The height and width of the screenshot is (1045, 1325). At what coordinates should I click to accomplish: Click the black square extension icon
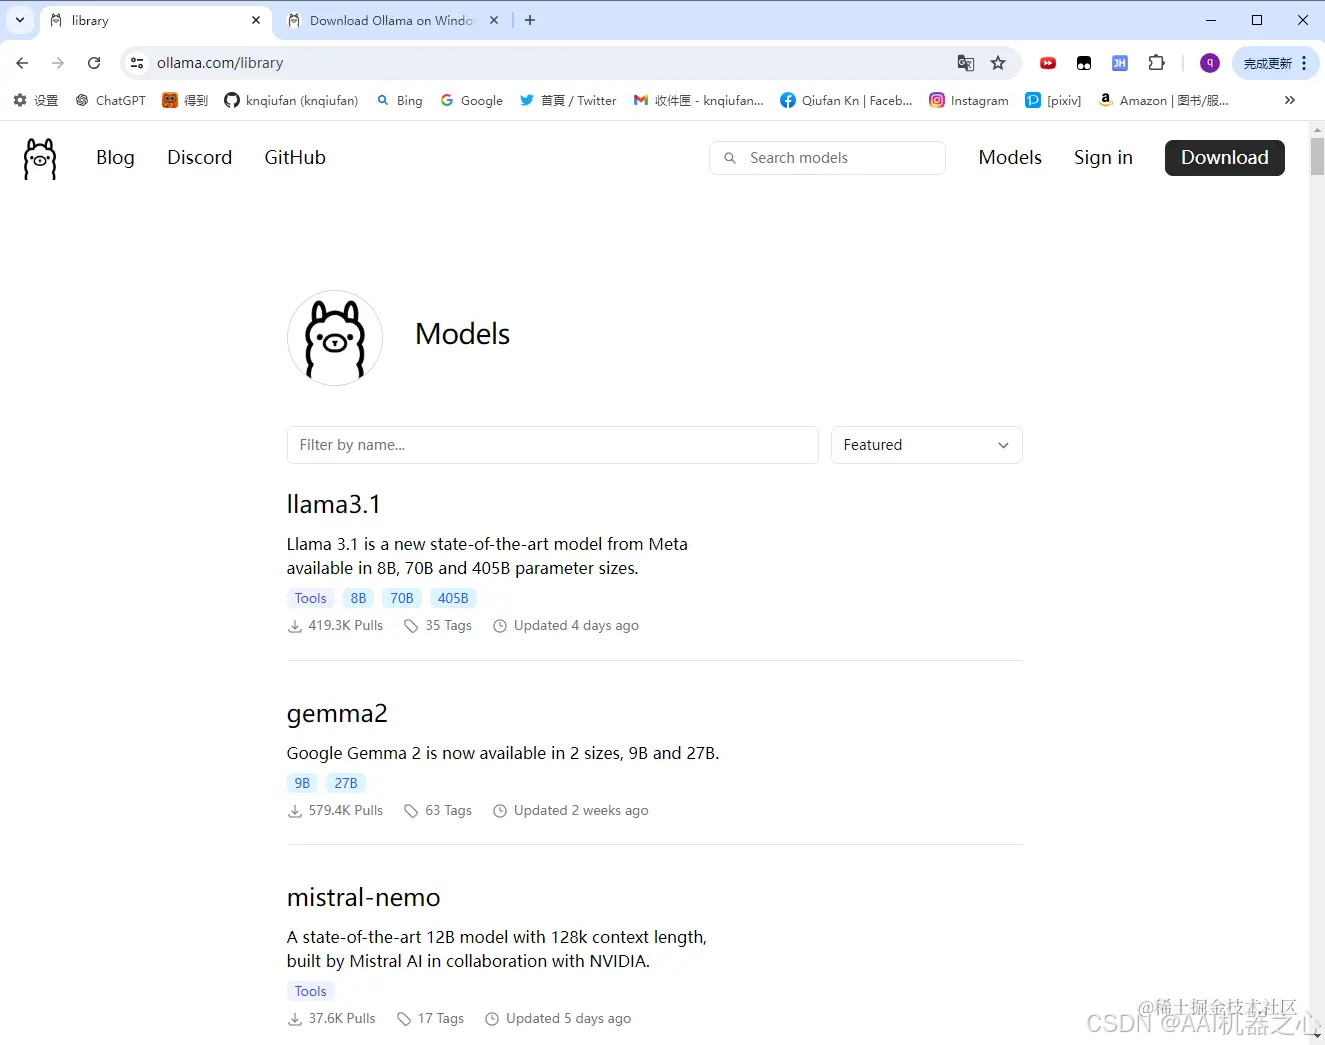tap(1084, 63)
